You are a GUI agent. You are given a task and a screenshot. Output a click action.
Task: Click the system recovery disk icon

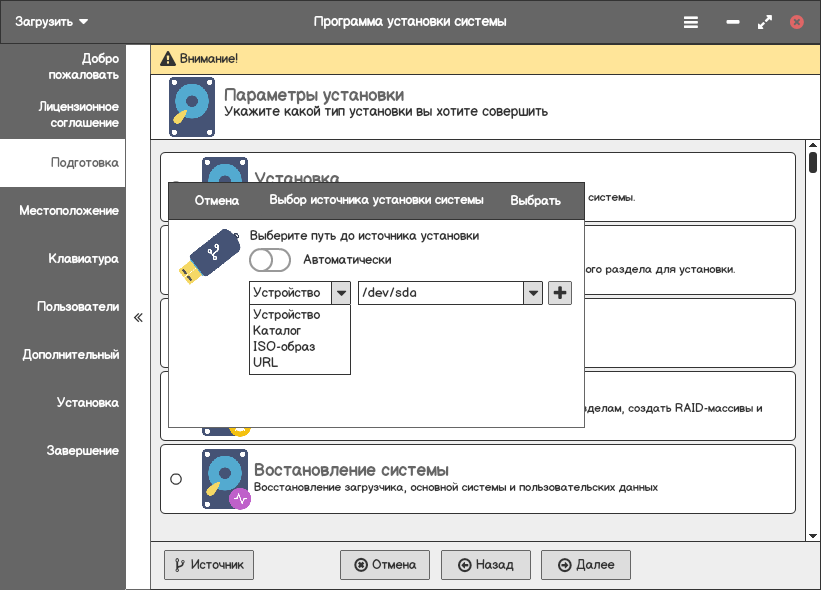click(x=225, y=479)
